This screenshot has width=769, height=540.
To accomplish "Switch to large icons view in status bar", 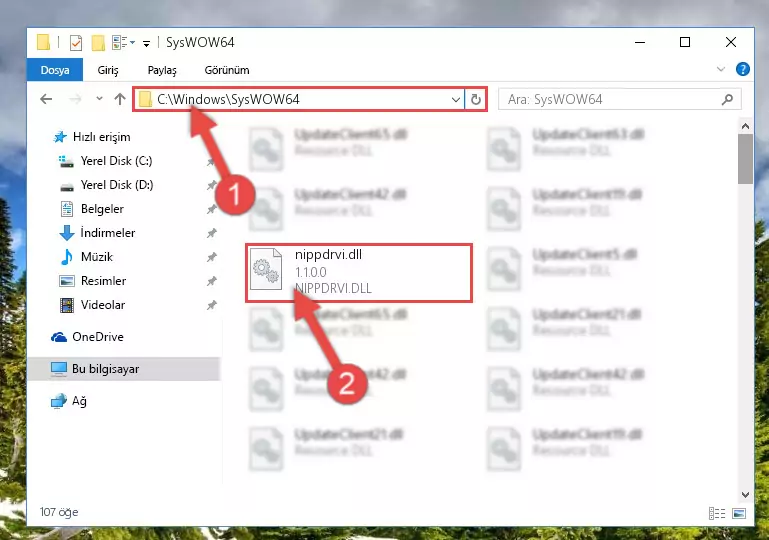I will (x=739, y=514).
